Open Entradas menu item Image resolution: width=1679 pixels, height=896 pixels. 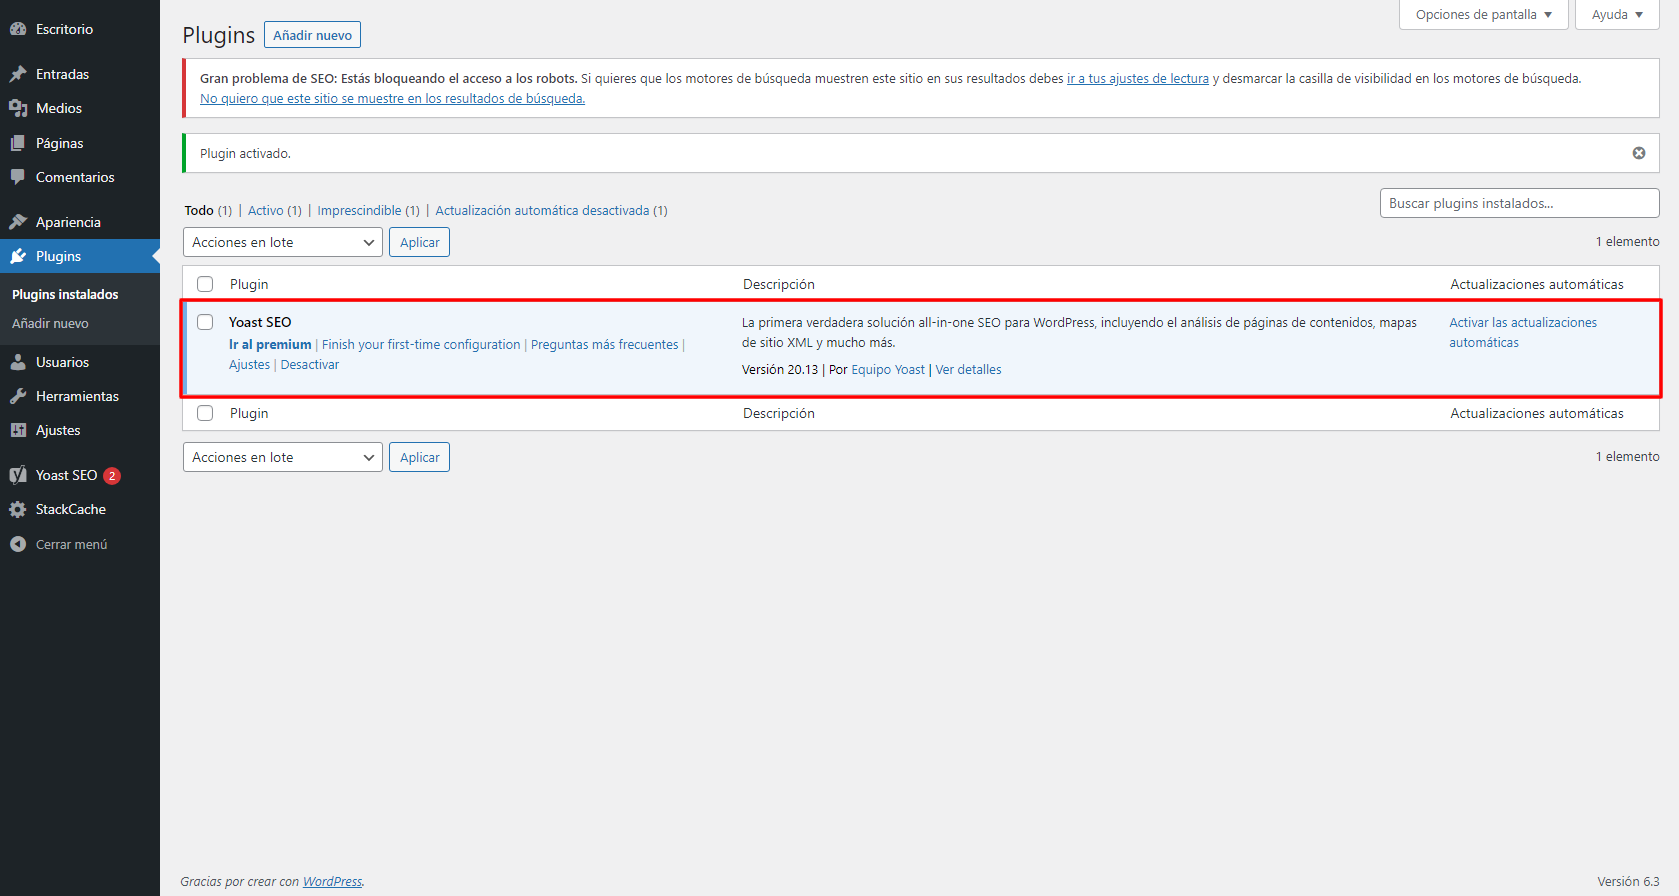[80, 74]
